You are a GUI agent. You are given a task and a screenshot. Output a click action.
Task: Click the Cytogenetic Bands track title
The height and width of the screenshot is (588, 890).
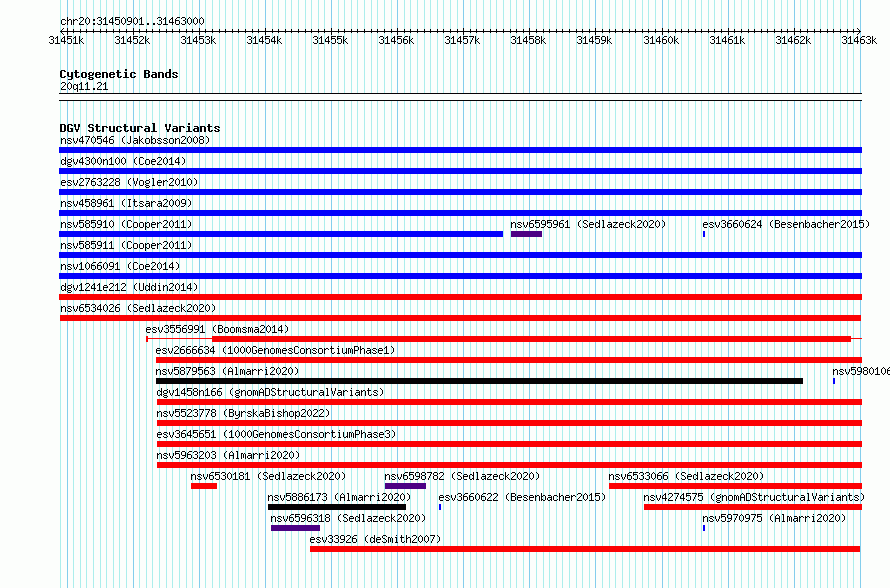coord(119,74)
